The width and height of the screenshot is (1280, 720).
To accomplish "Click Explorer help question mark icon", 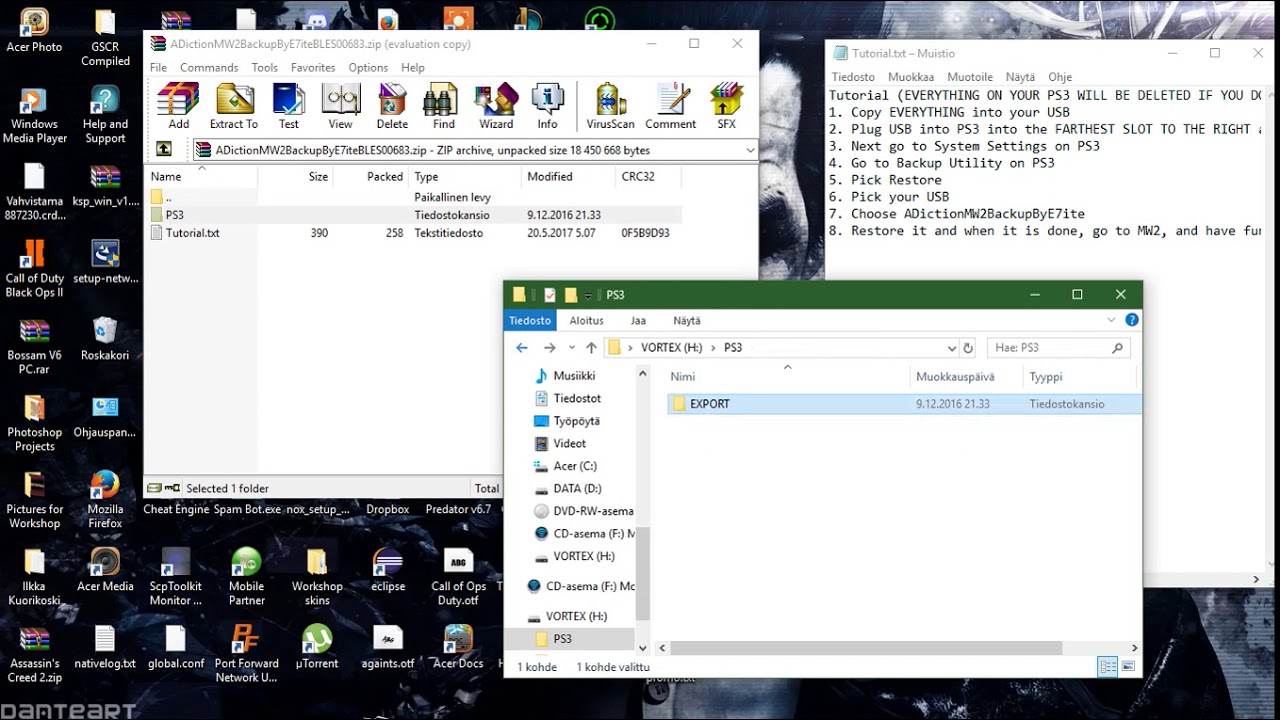I will click(1132, 320).
